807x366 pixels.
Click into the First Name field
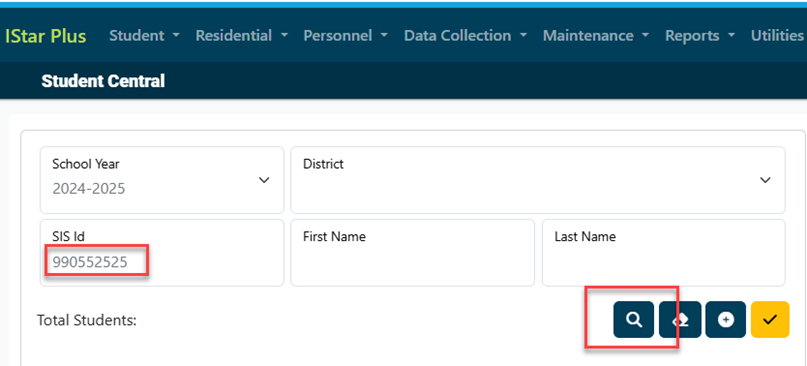(x=412, y=253)
